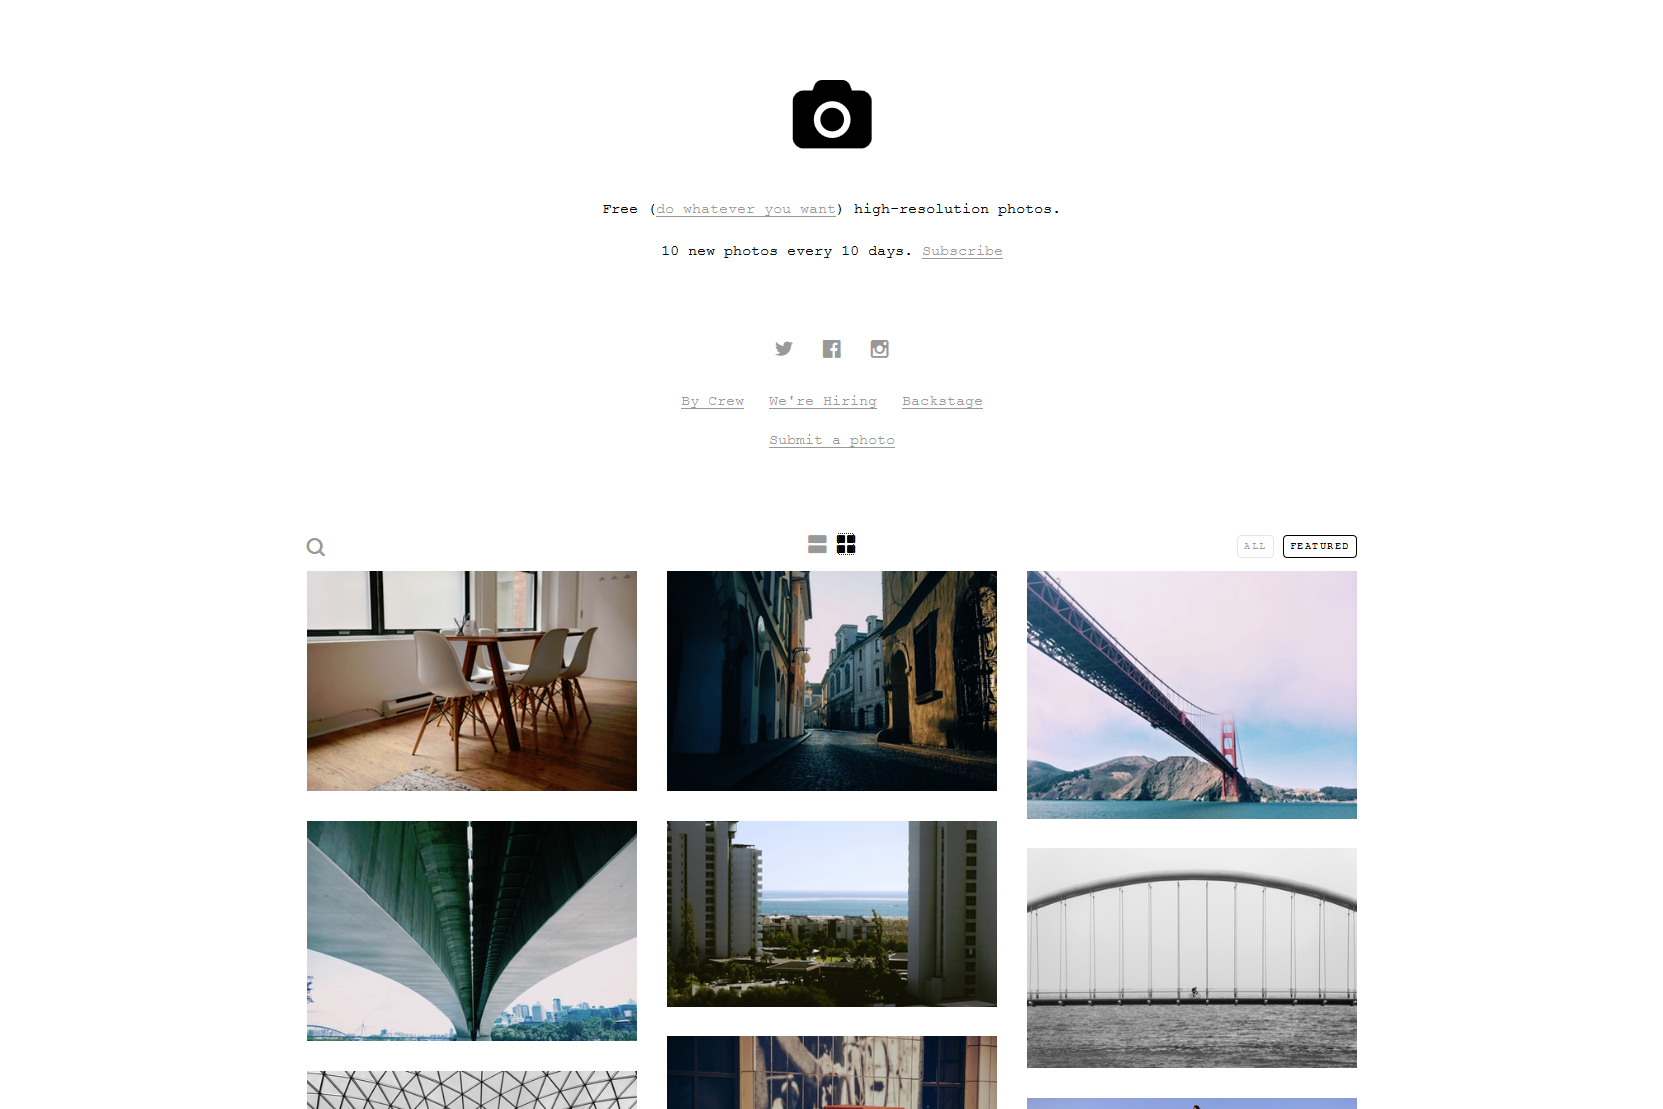Image resolution: width=1663 pixels, height=1109 pixels.
Task: Click the Subscribe link
Action: click(x=962, y=251)
